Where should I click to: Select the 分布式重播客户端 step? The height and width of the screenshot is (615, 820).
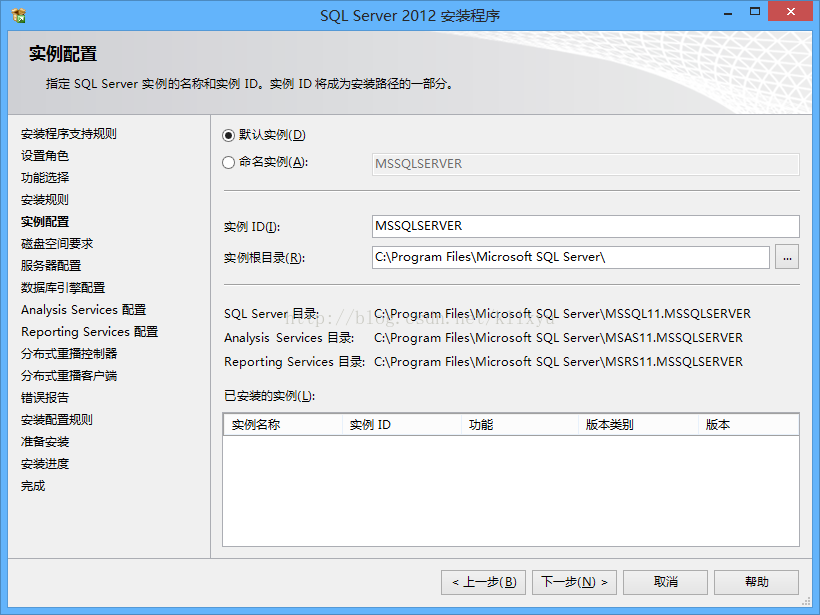[69, 375]
